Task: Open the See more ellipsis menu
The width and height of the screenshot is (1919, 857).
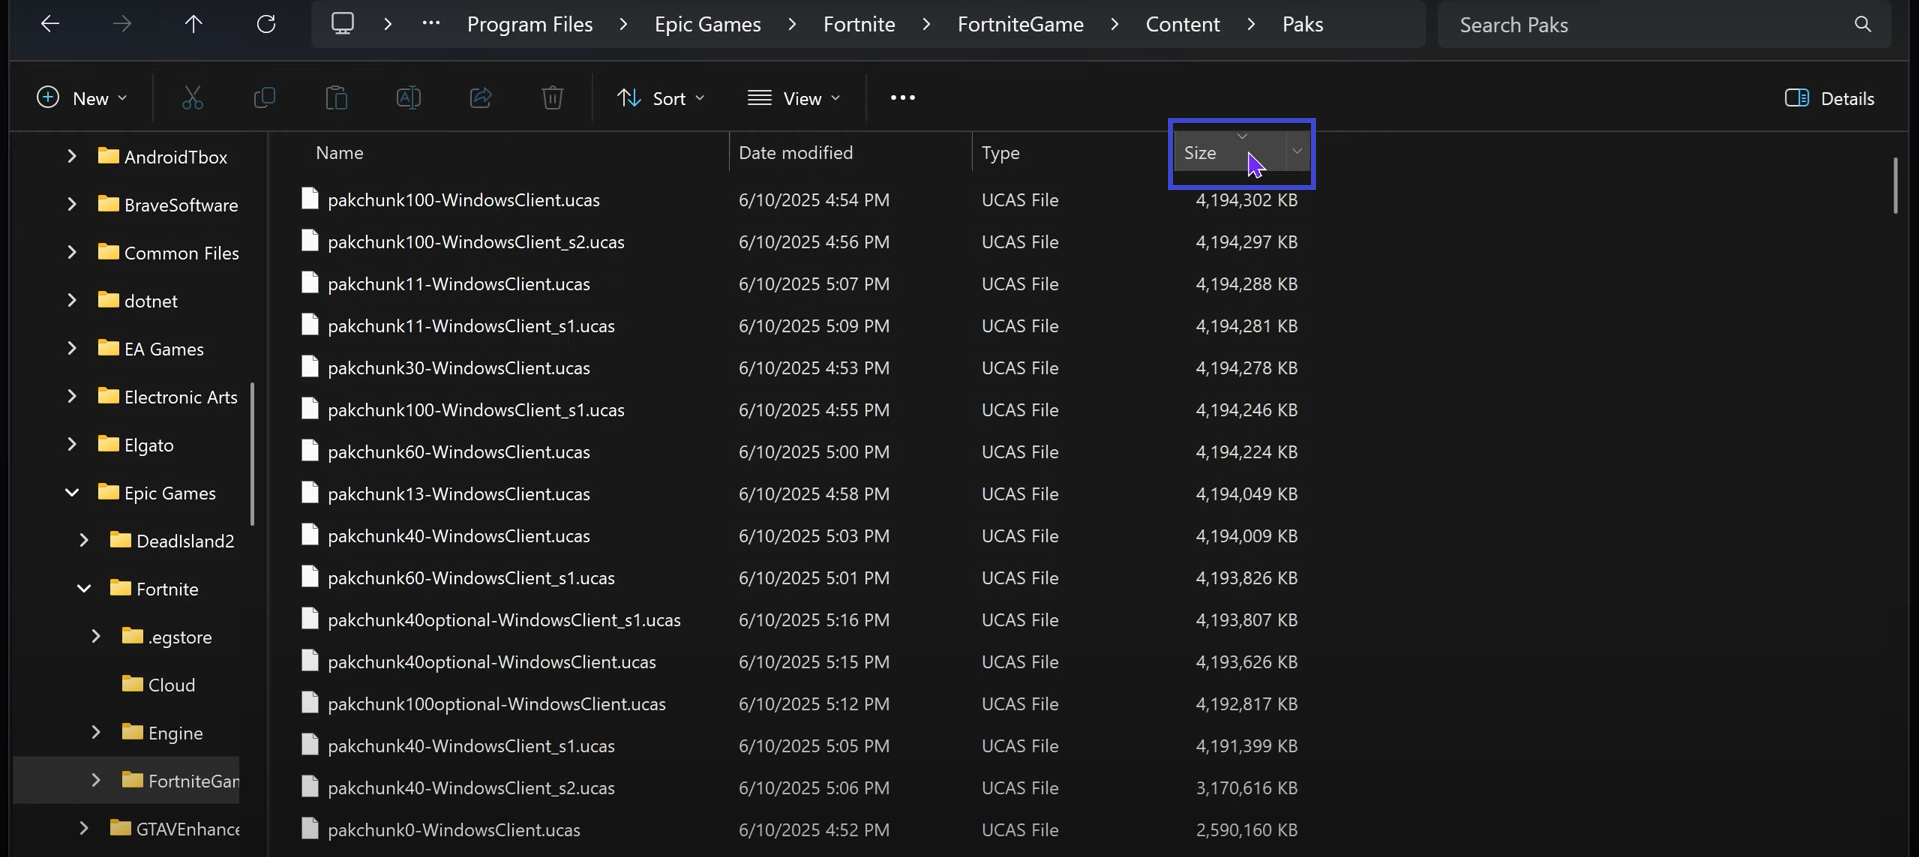Action: [902, 98]
